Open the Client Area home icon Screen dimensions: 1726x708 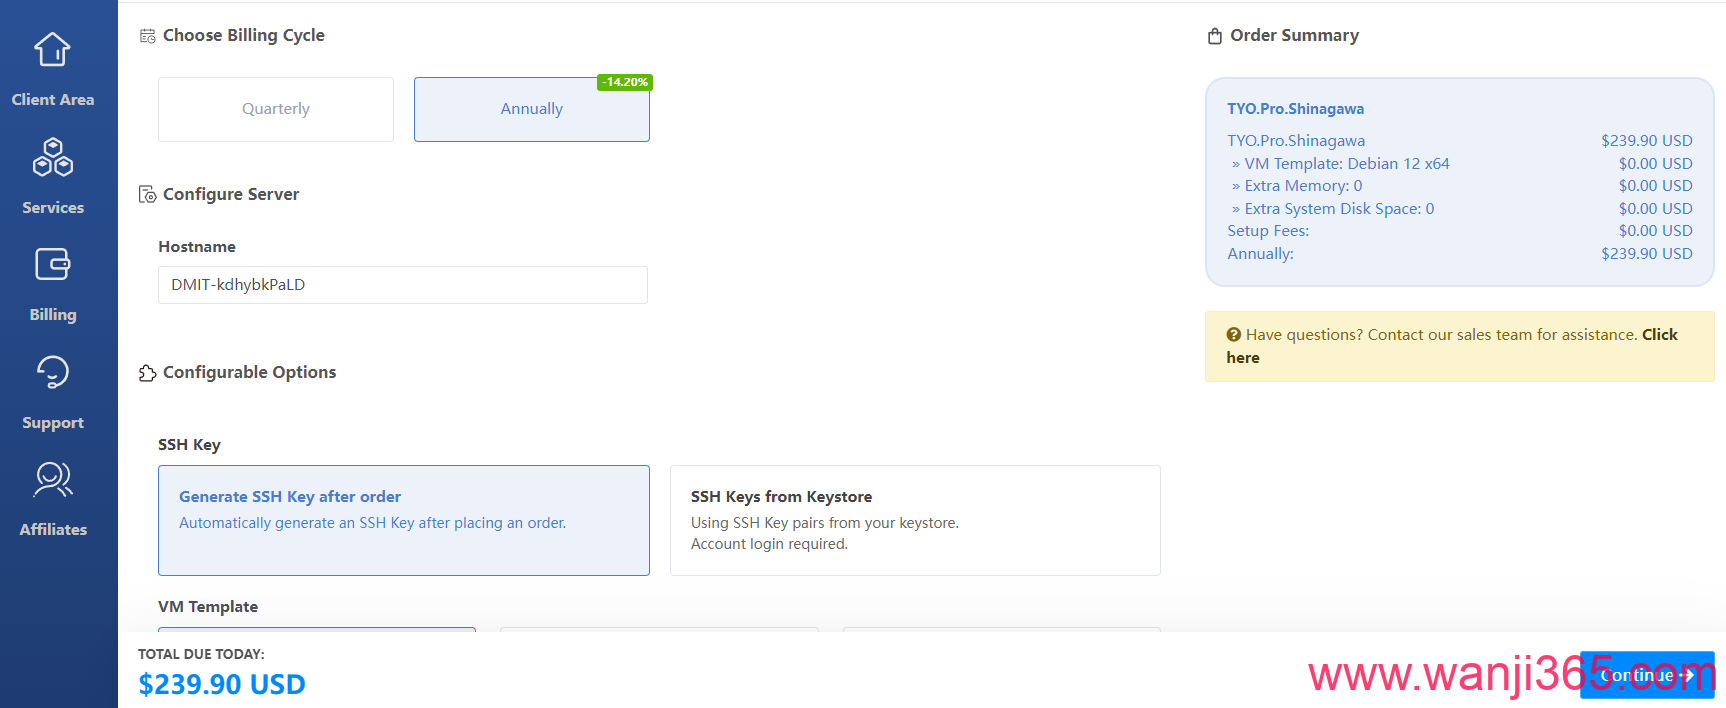tap(52, 49)
